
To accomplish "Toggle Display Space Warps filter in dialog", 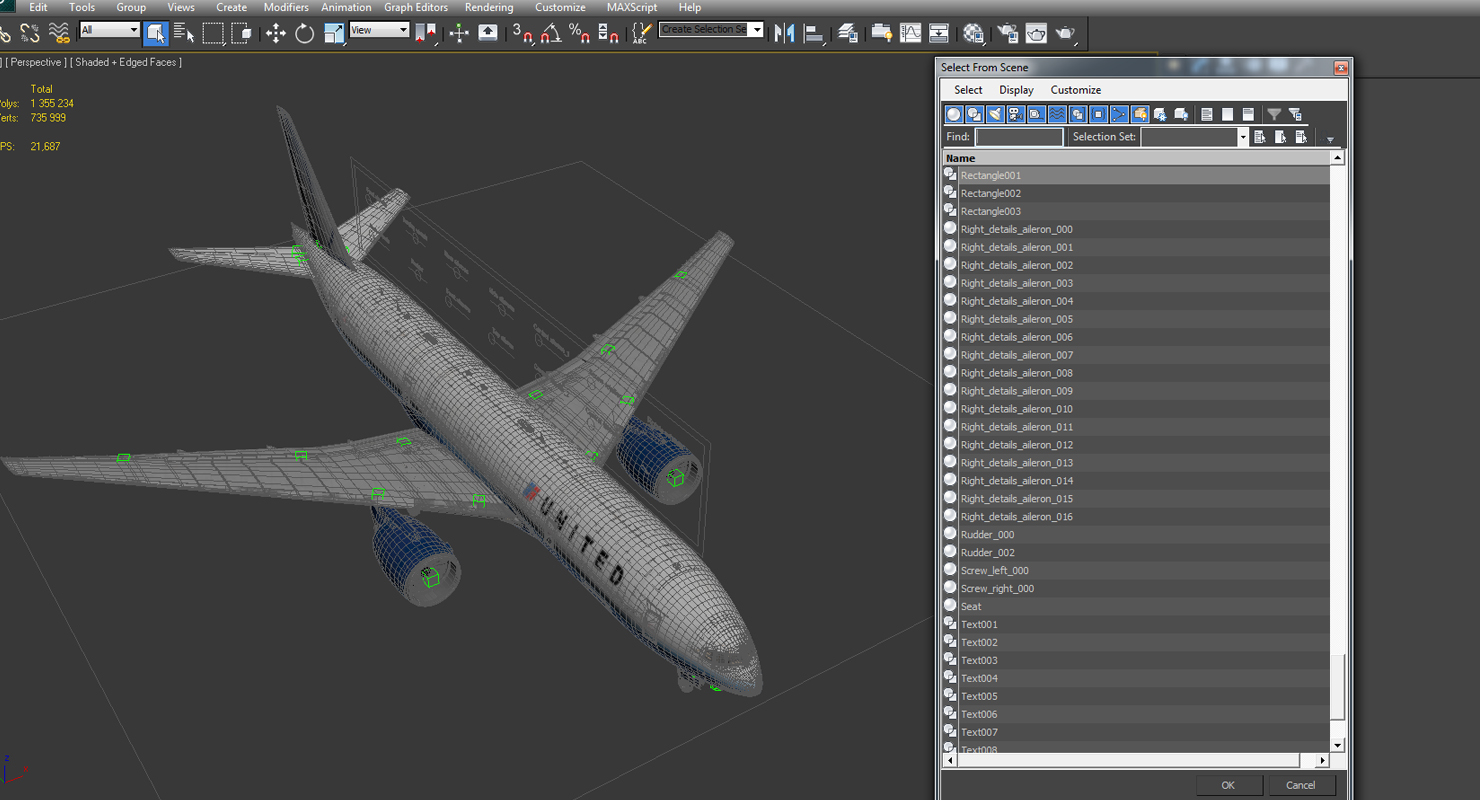I will pyautogui.click(x=1057, y=114).
